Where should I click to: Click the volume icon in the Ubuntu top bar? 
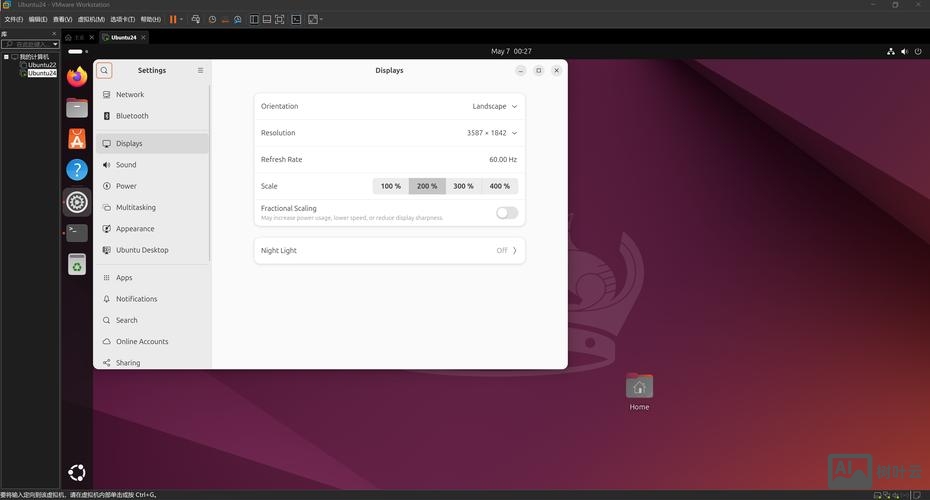(x=904, y=52)
